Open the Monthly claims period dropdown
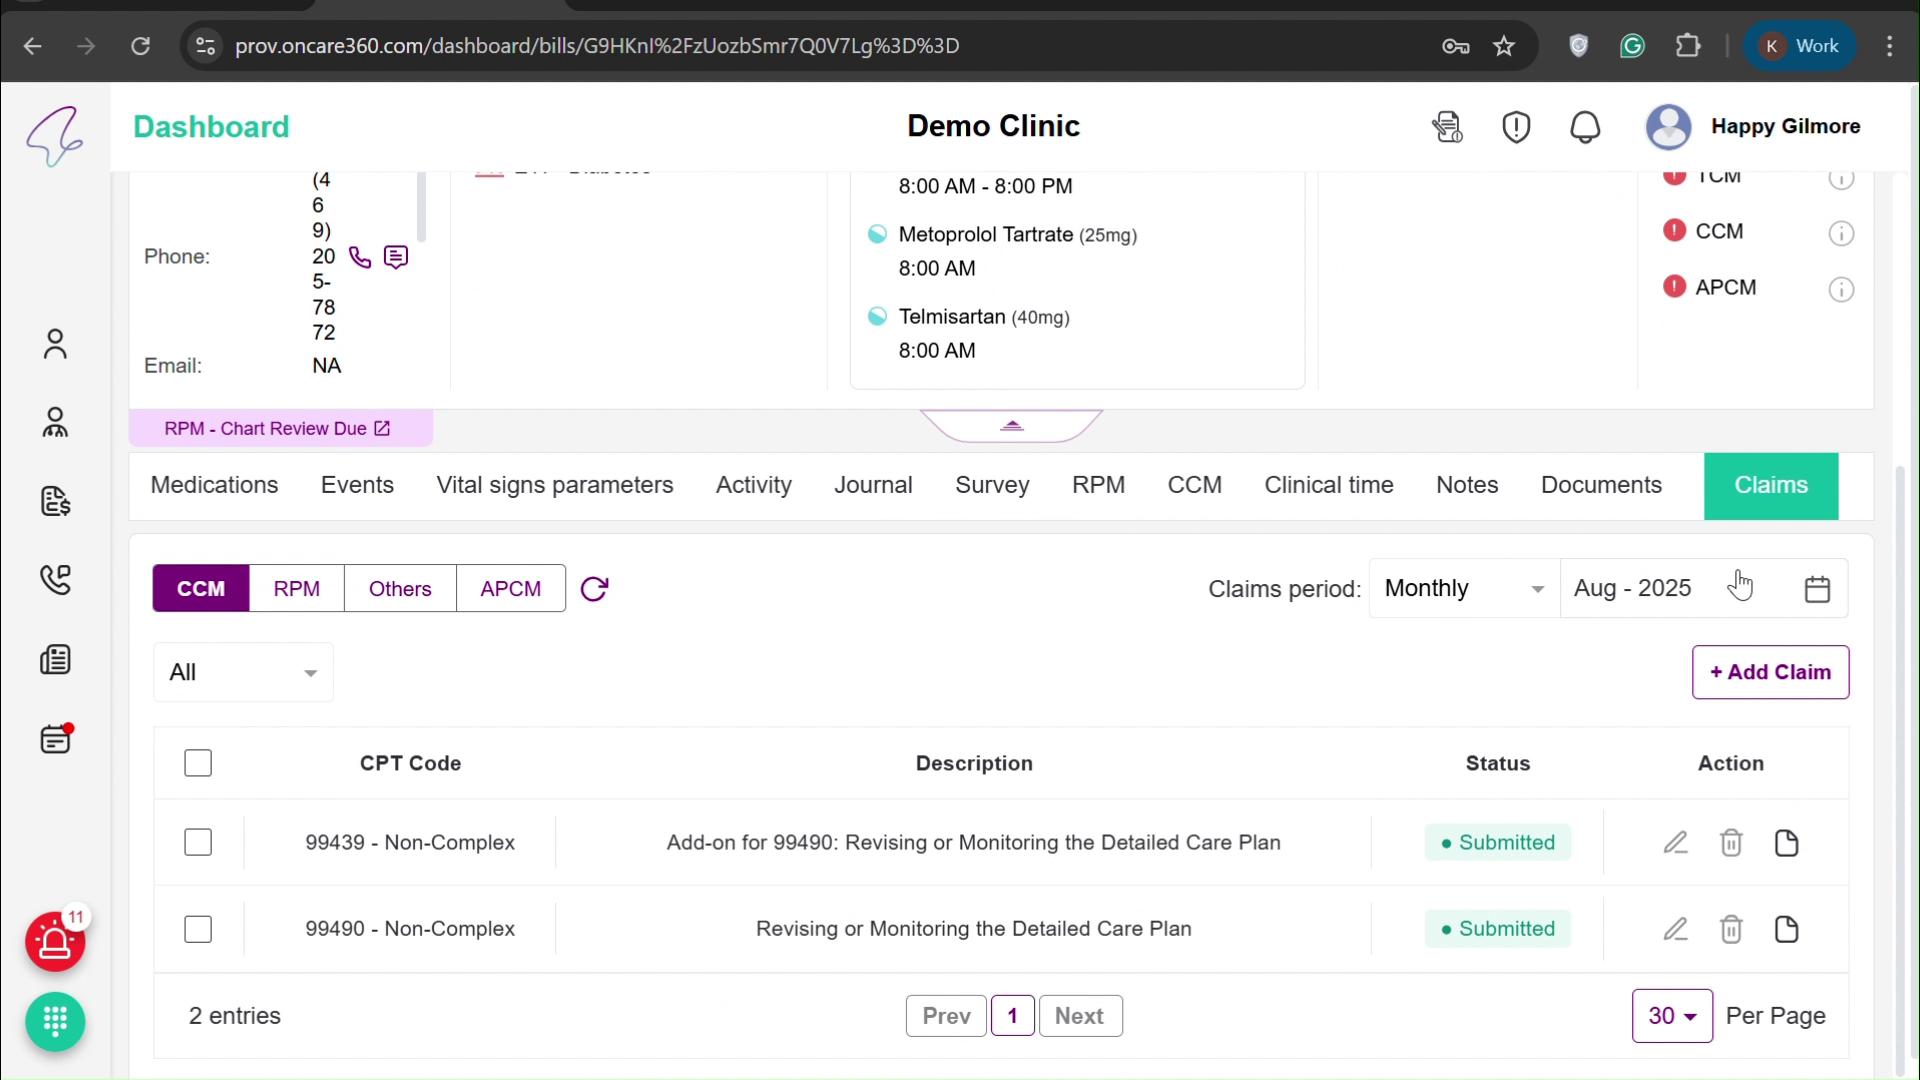 tap(1462, 588)
